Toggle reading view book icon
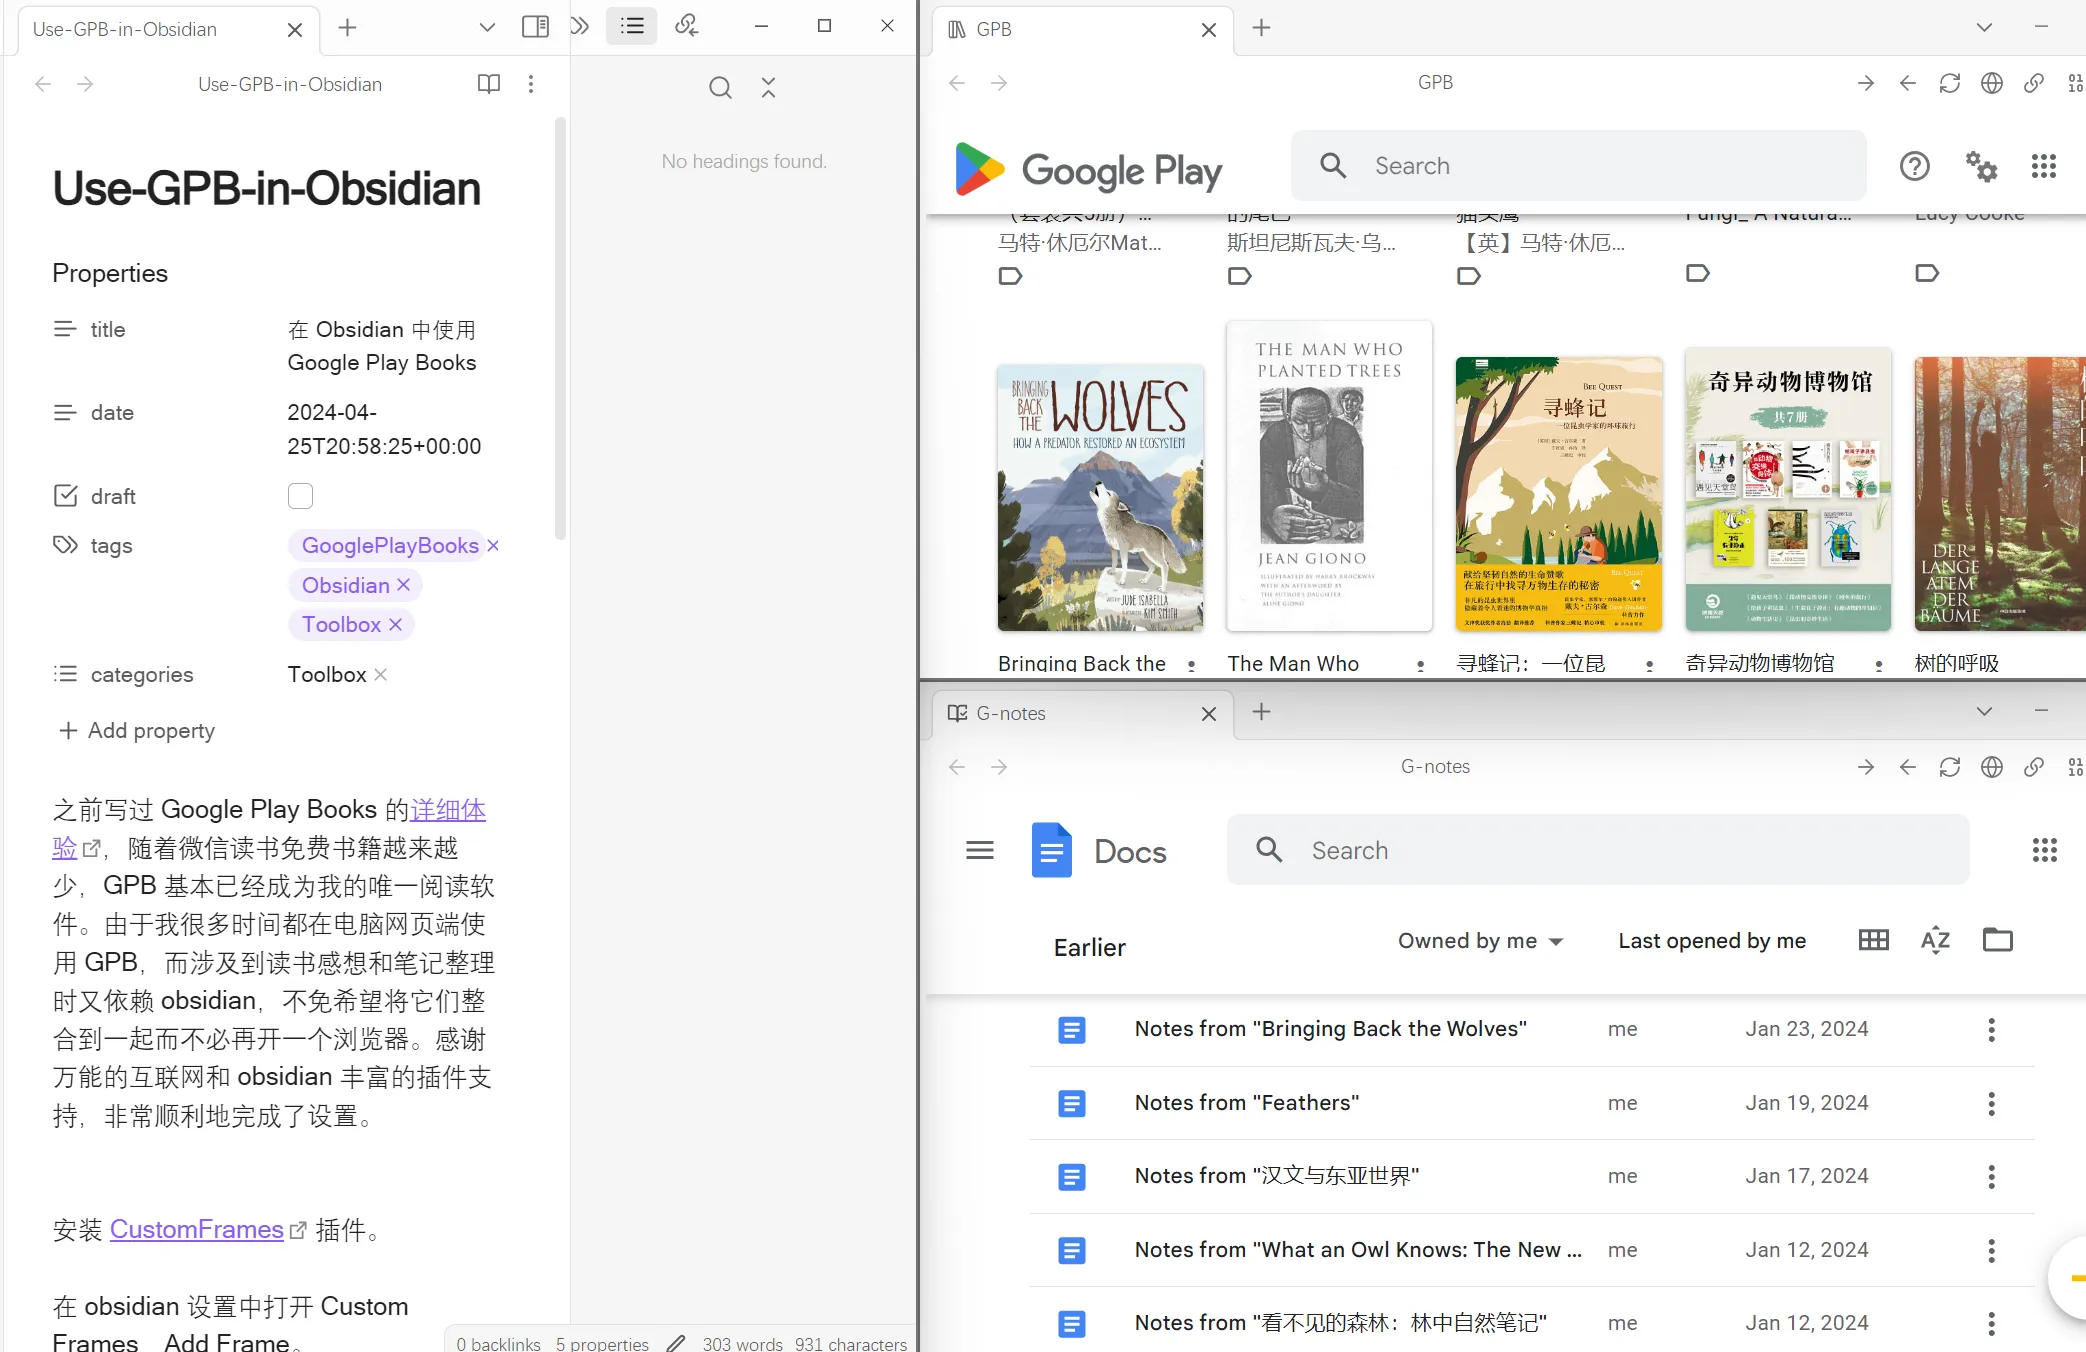Viewport: 2086px width, 1352px height. [489, 84]
